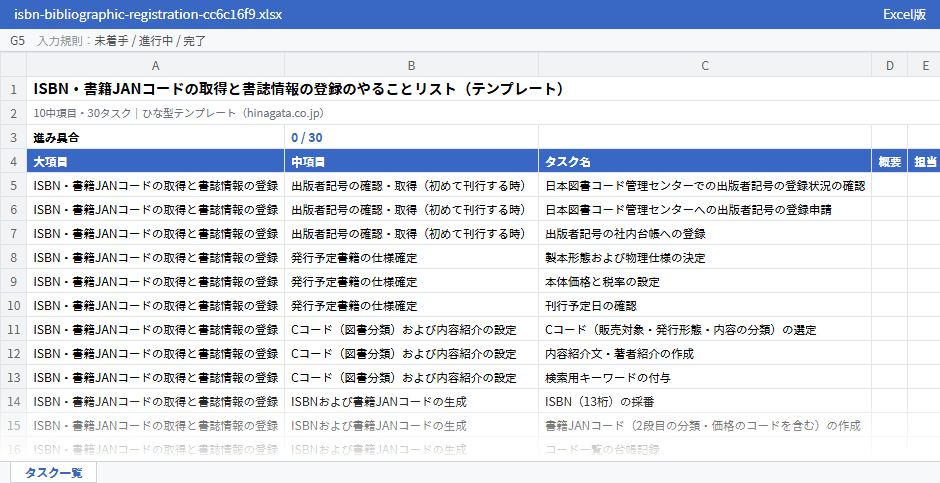Click the cell reference G5 in formula bar
The height and width of the screenshot is (483, 940).
tap(17, 41)
